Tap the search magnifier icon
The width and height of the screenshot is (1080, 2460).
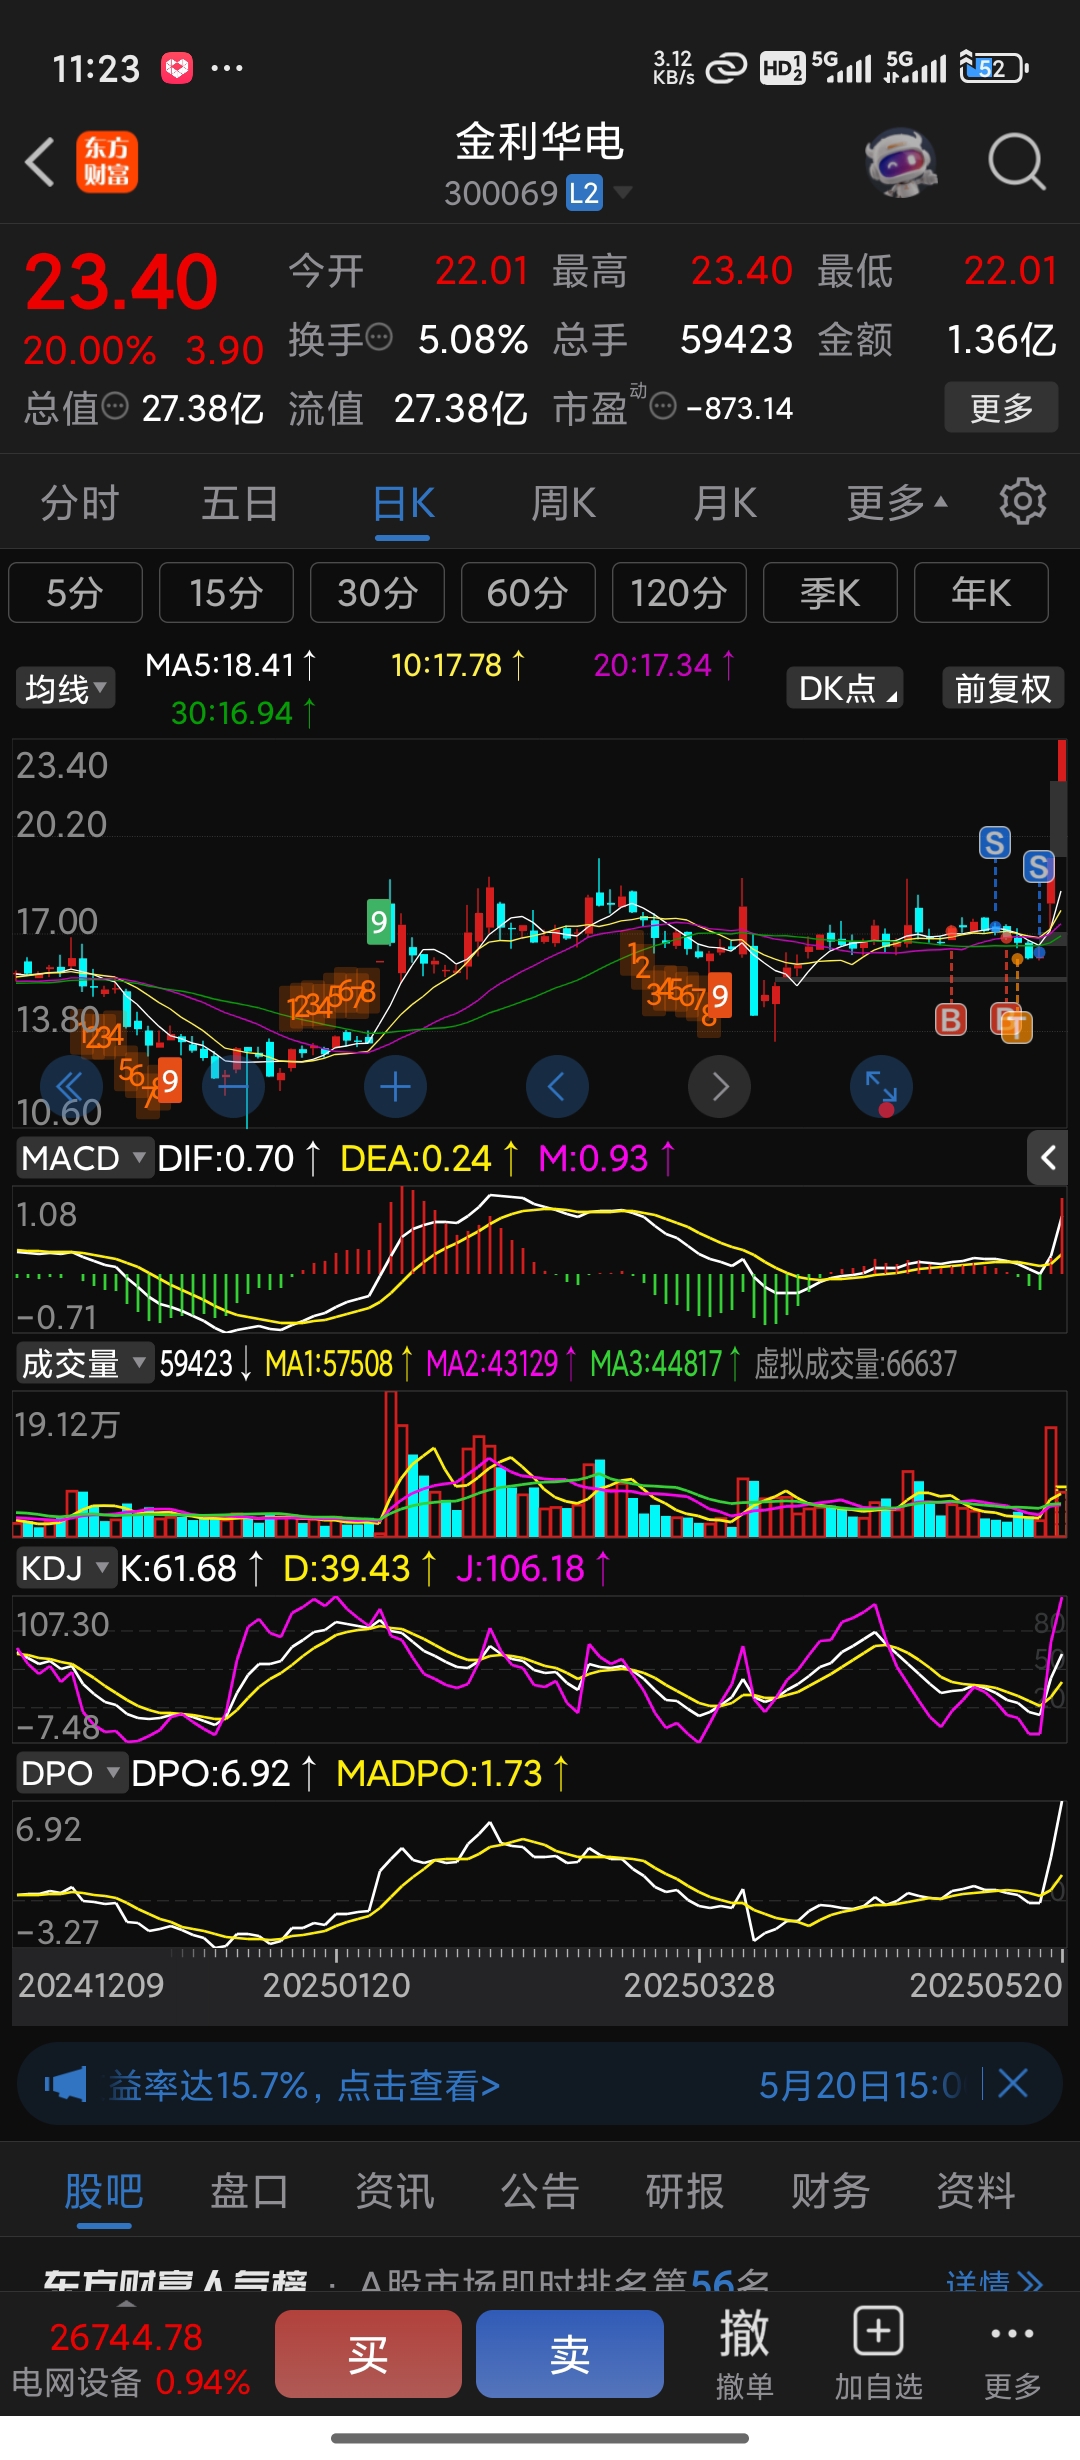[x=1016, y=162]
